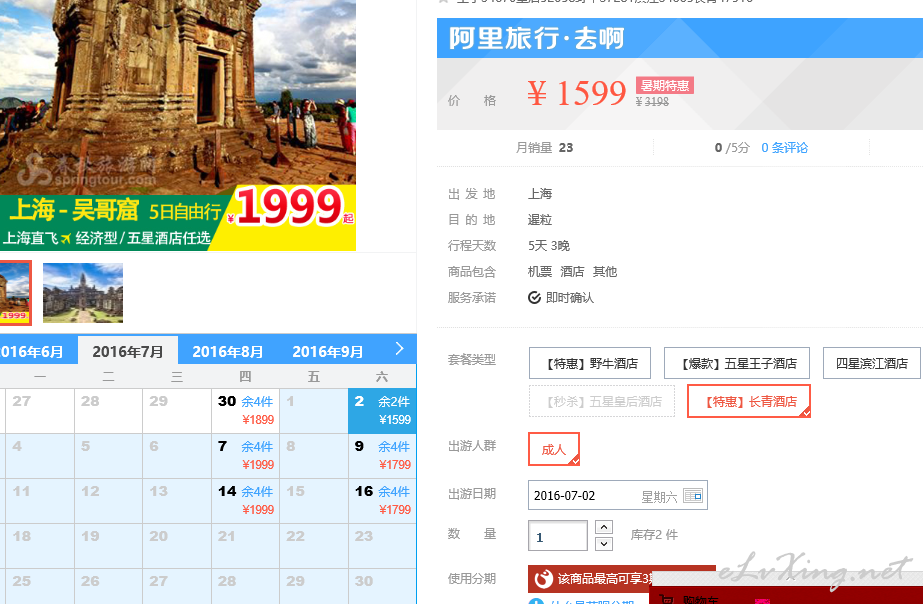Screen dimensions: 923x604
Task: Pick July 2 departure priced ¥1599
Action: [383, 411]
